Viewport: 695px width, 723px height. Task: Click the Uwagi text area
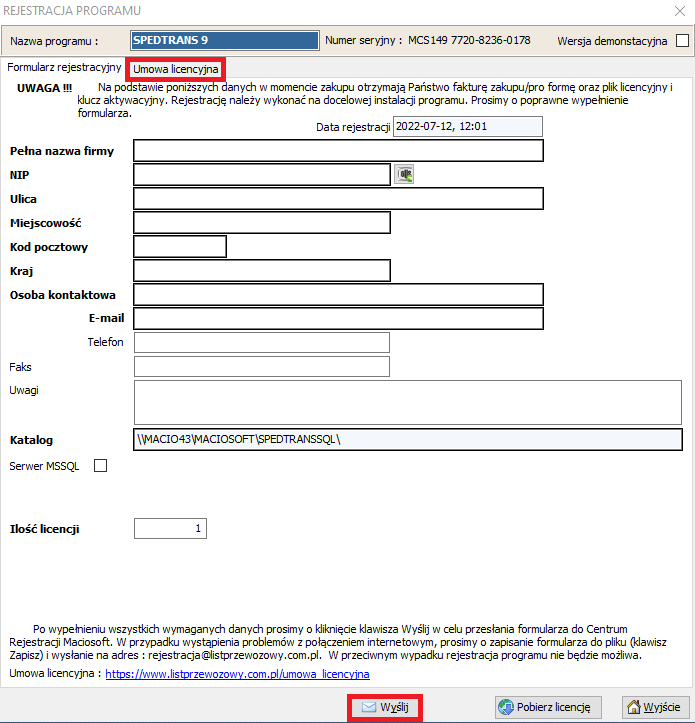click(408, 402)
